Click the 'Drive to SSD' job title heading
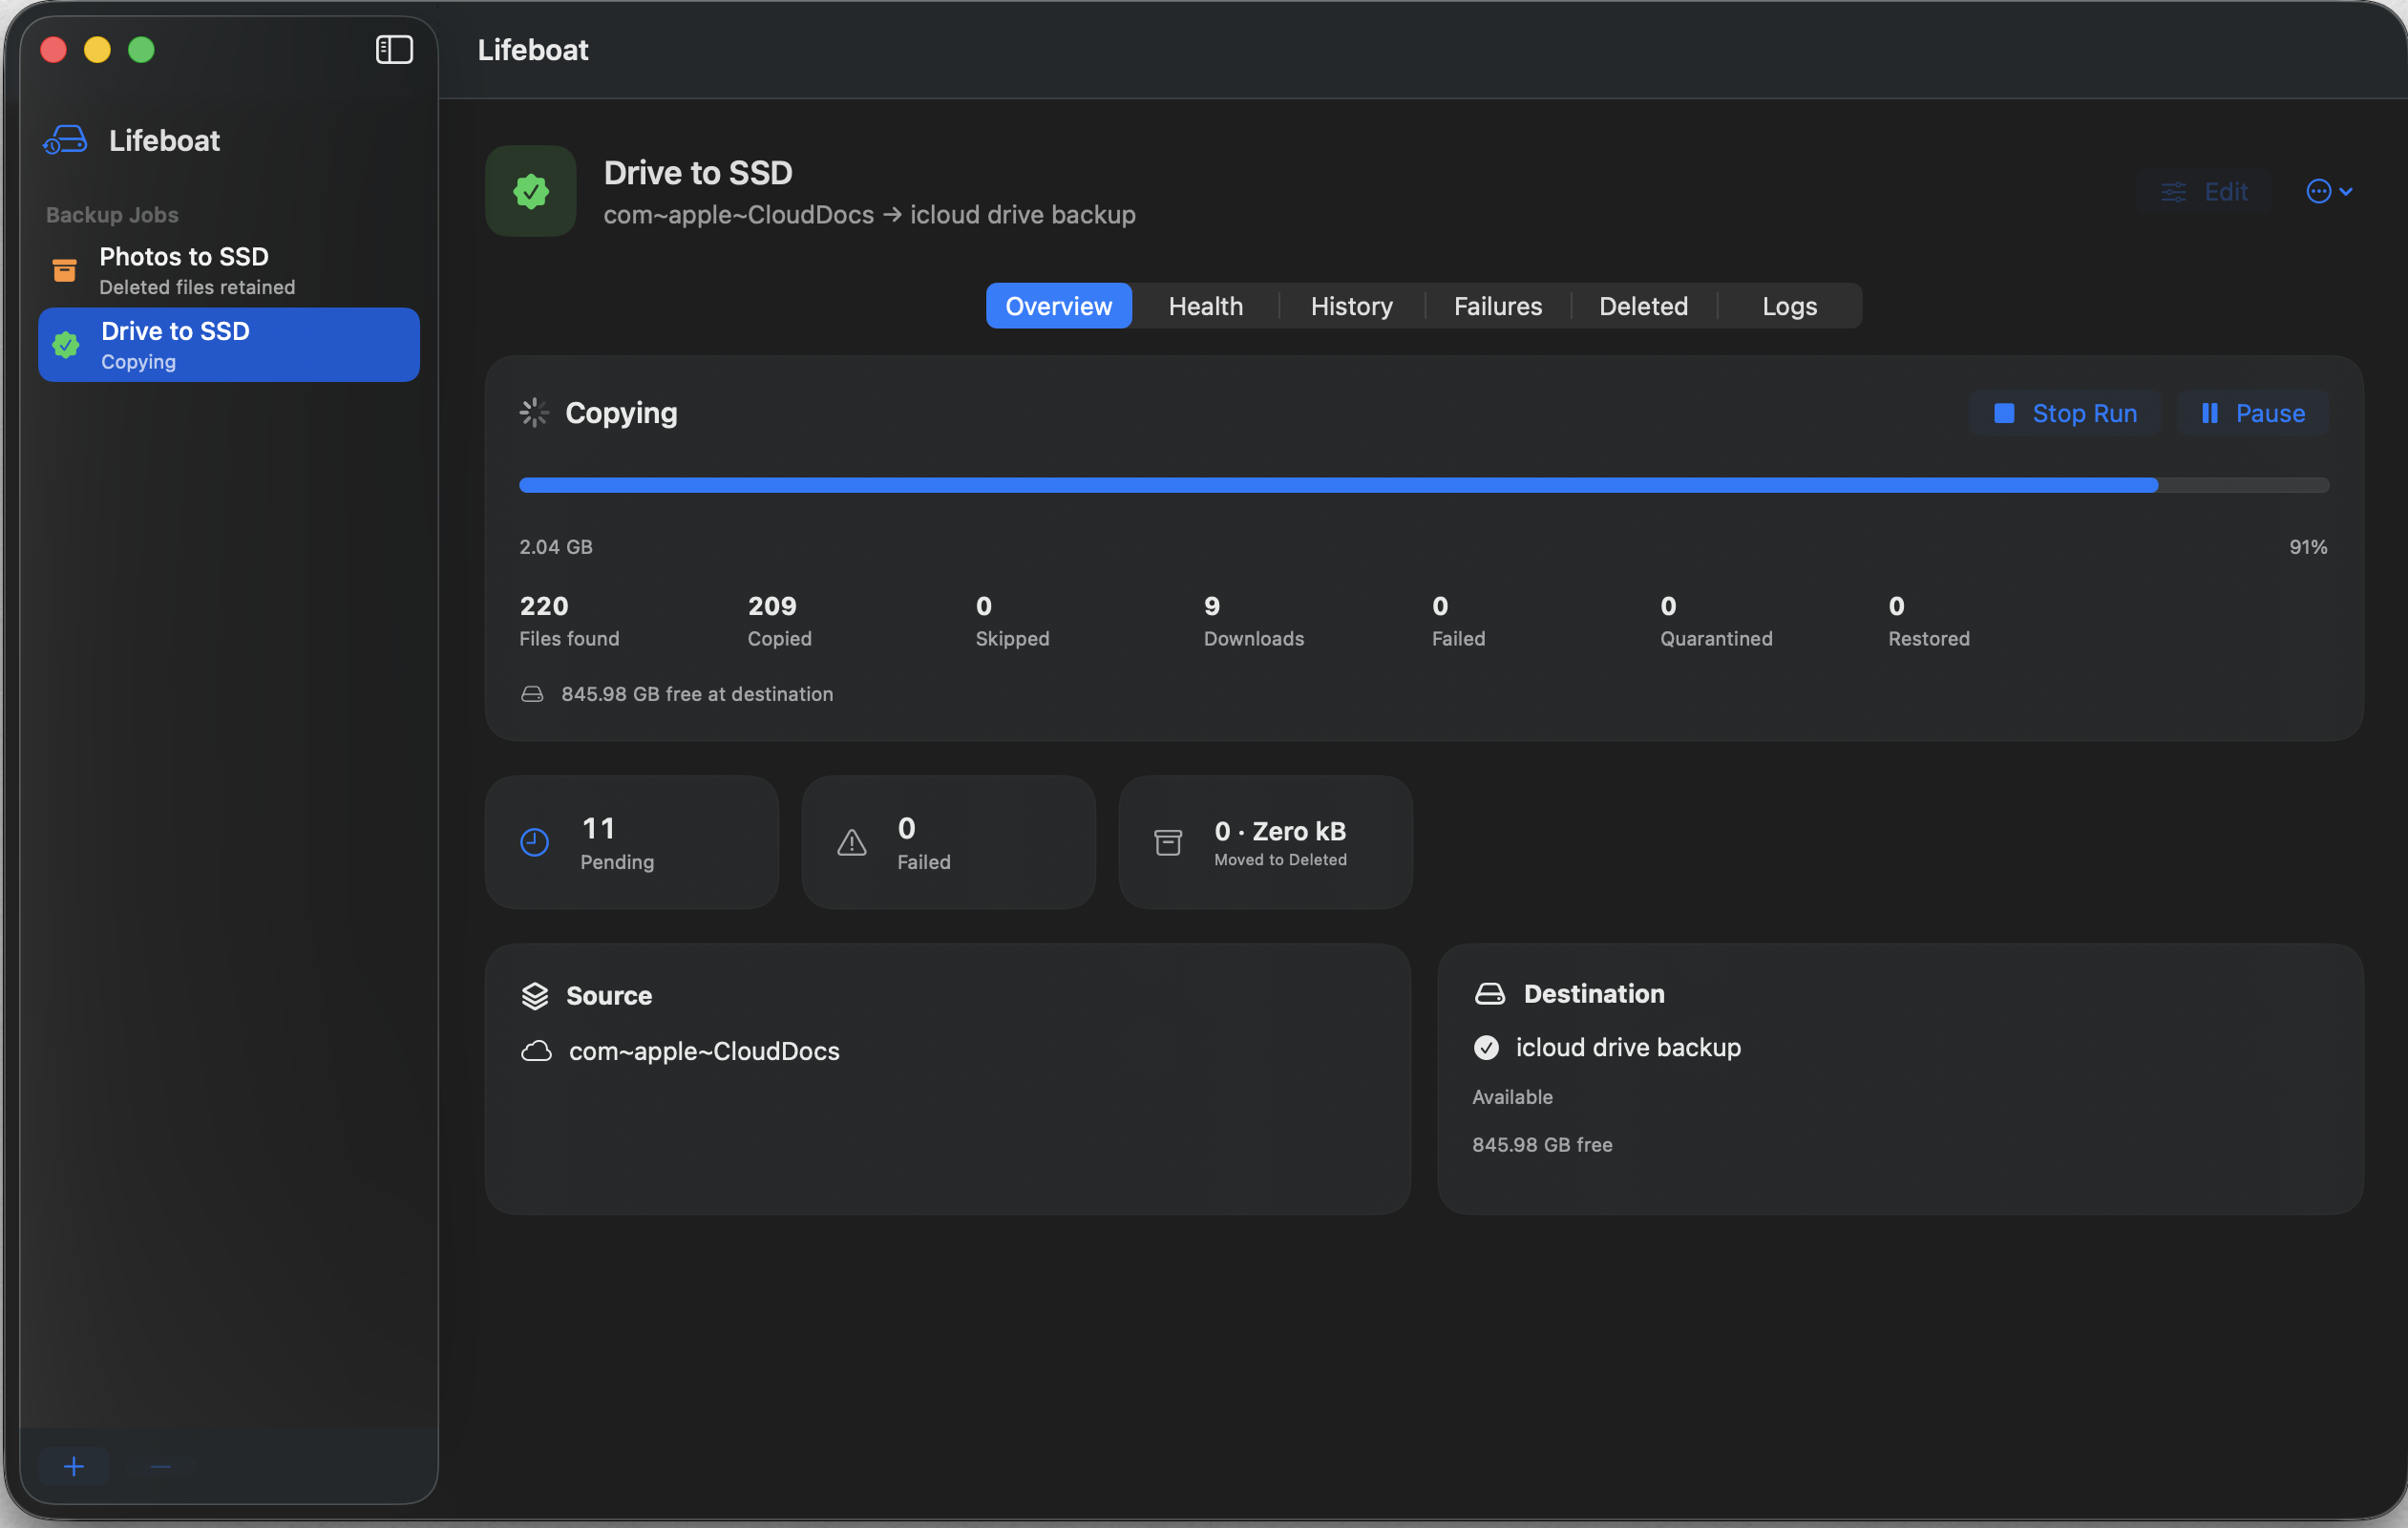Image resolution: width=2408 pixels, height=1528 pixels. point(698,172)
